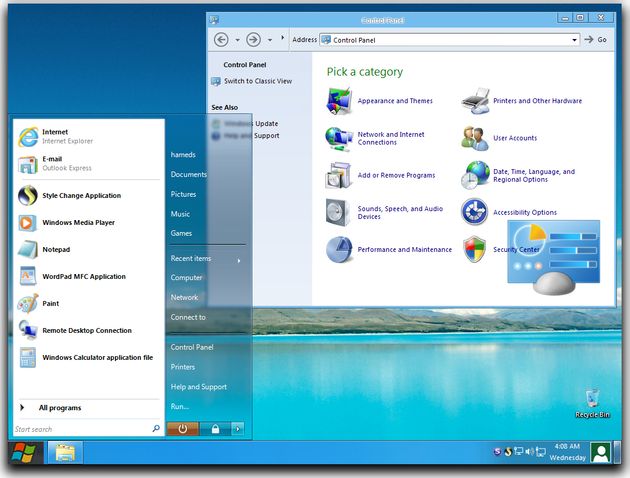The width and height of the screenshot is (630, 478).
Task: Open Back button history dropdown arrow
Action: (x=237, y=40)
